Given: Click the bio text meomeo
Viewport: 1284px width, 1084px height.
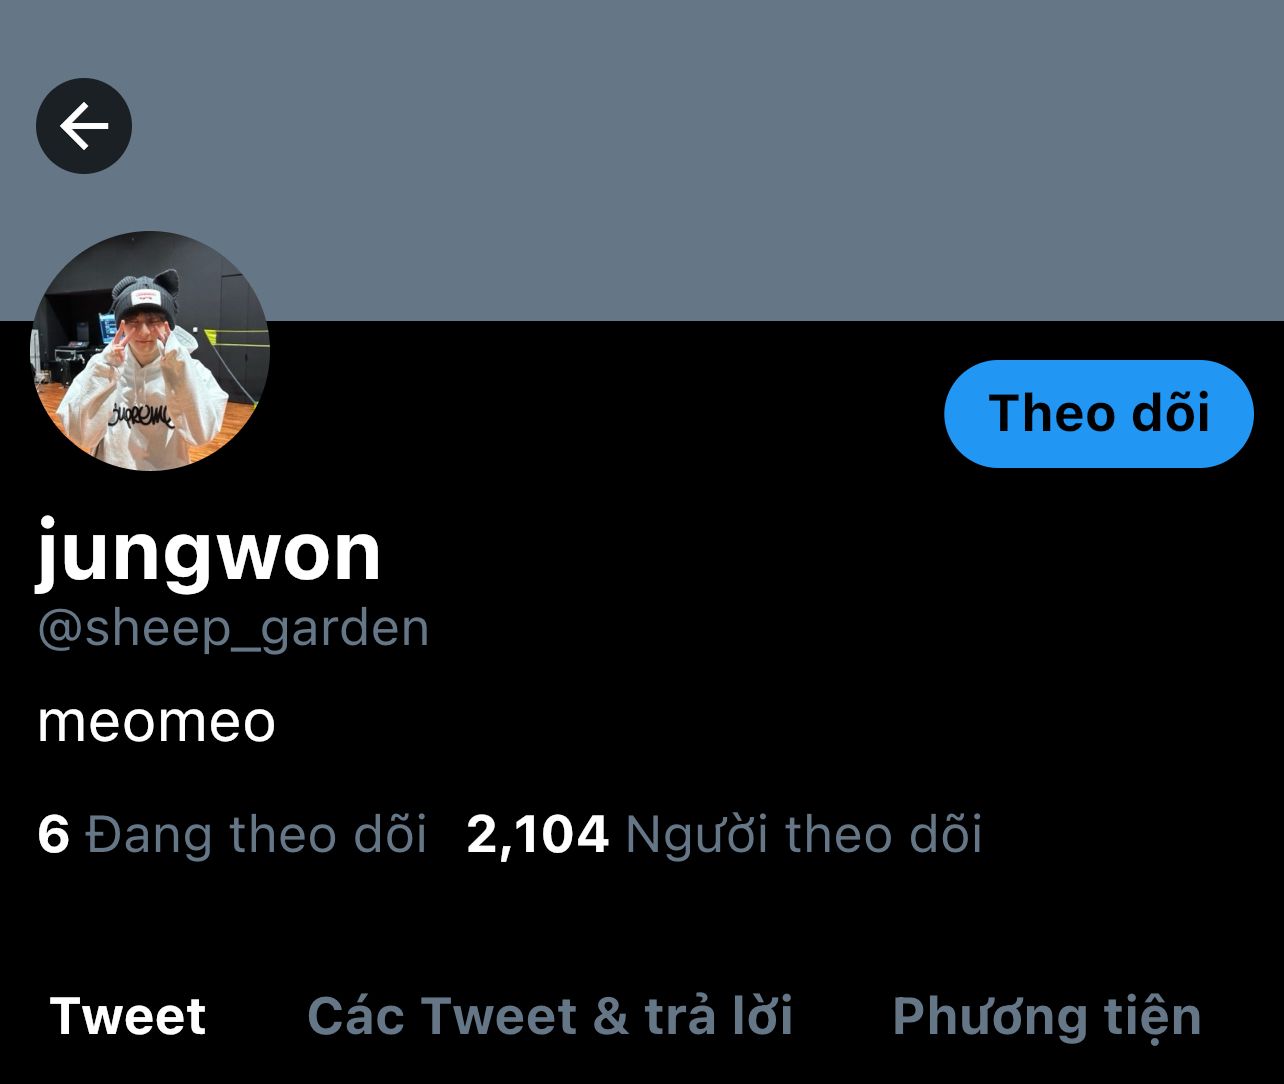Looking at the screenshot, I should (x=156, y=722).
